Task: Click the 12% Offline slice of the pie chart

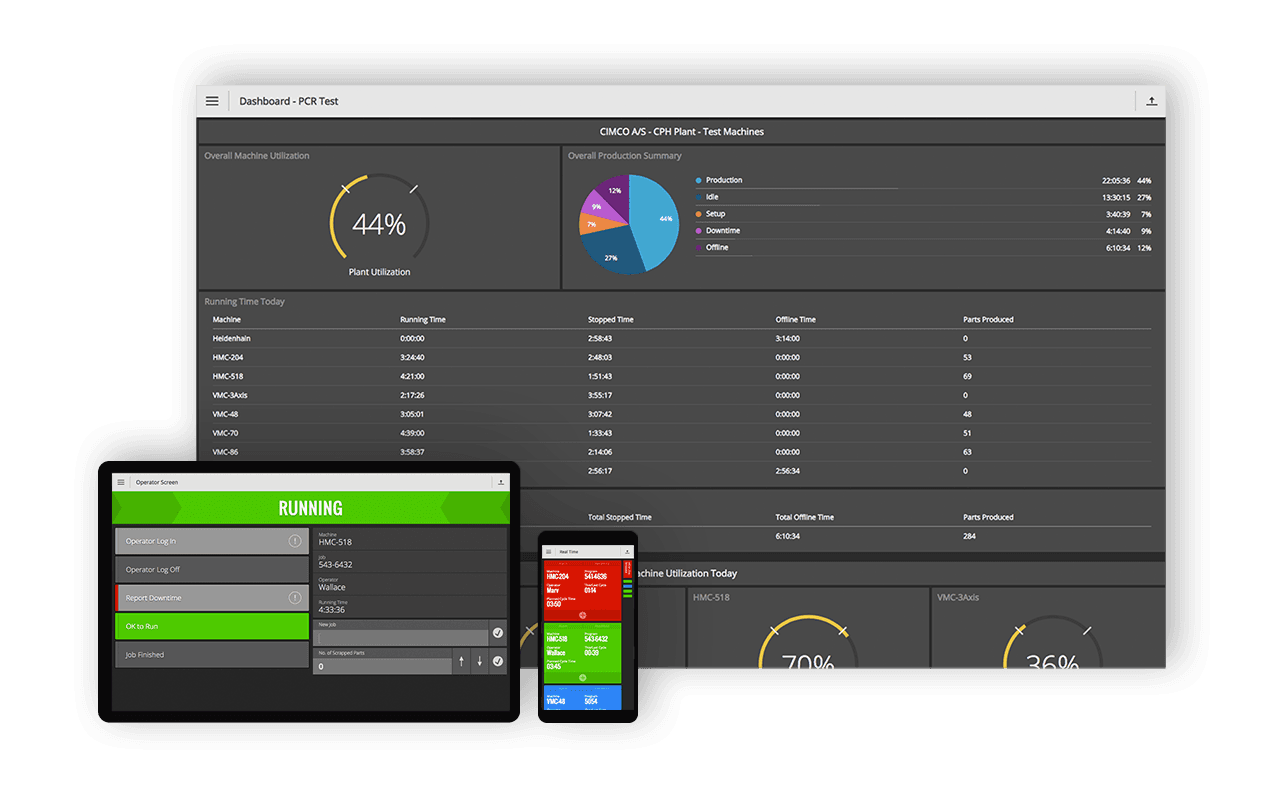Action: 614,192
